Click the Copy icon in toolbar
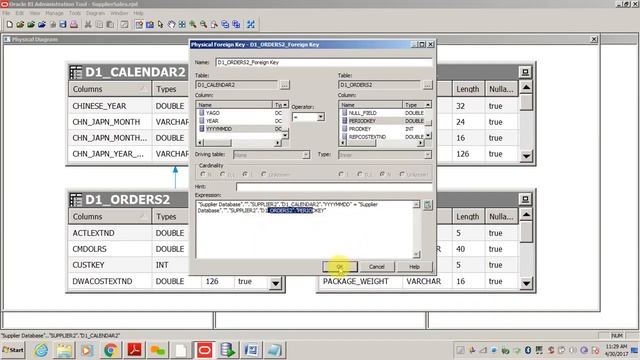Screen dimensions: 640x360 99,24
